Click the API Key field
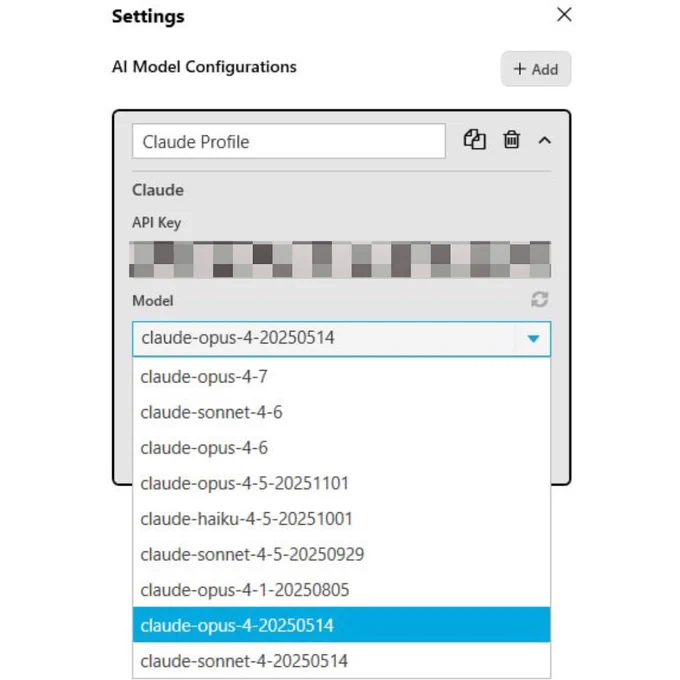Viewport: 680px width, 680px height. pyautogui.click(x=340, y=259)
